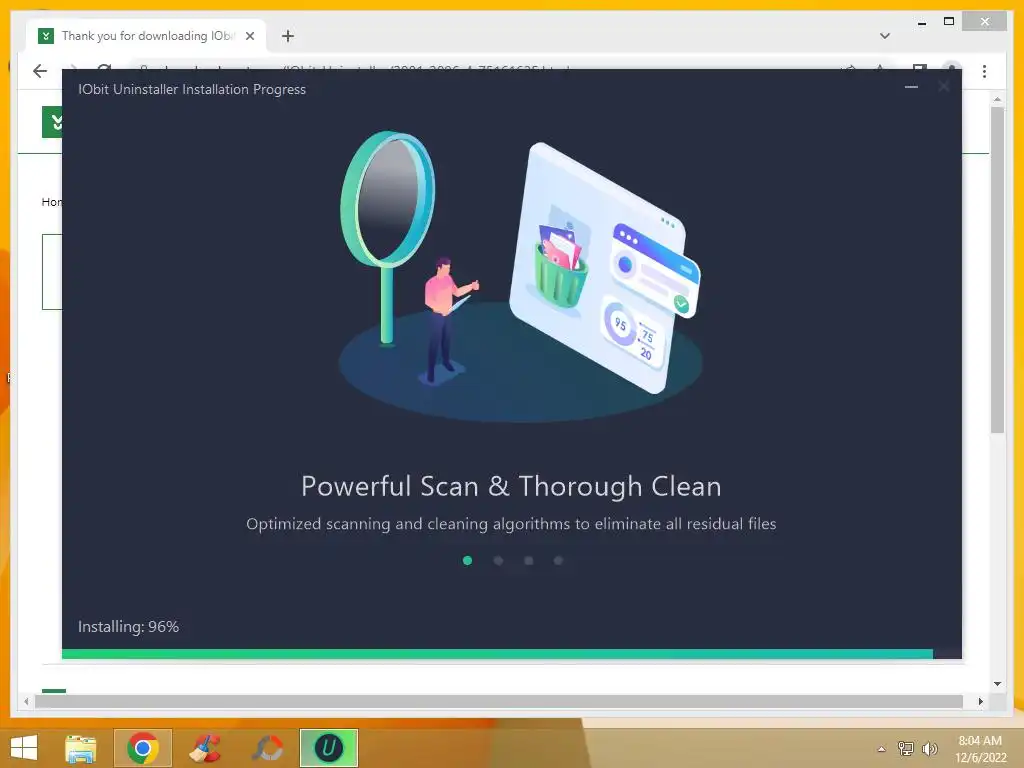The height and width of the screenshot is (768, 1024).
Task: Go back in Chrome browser
Action: (x=40, y=71)
